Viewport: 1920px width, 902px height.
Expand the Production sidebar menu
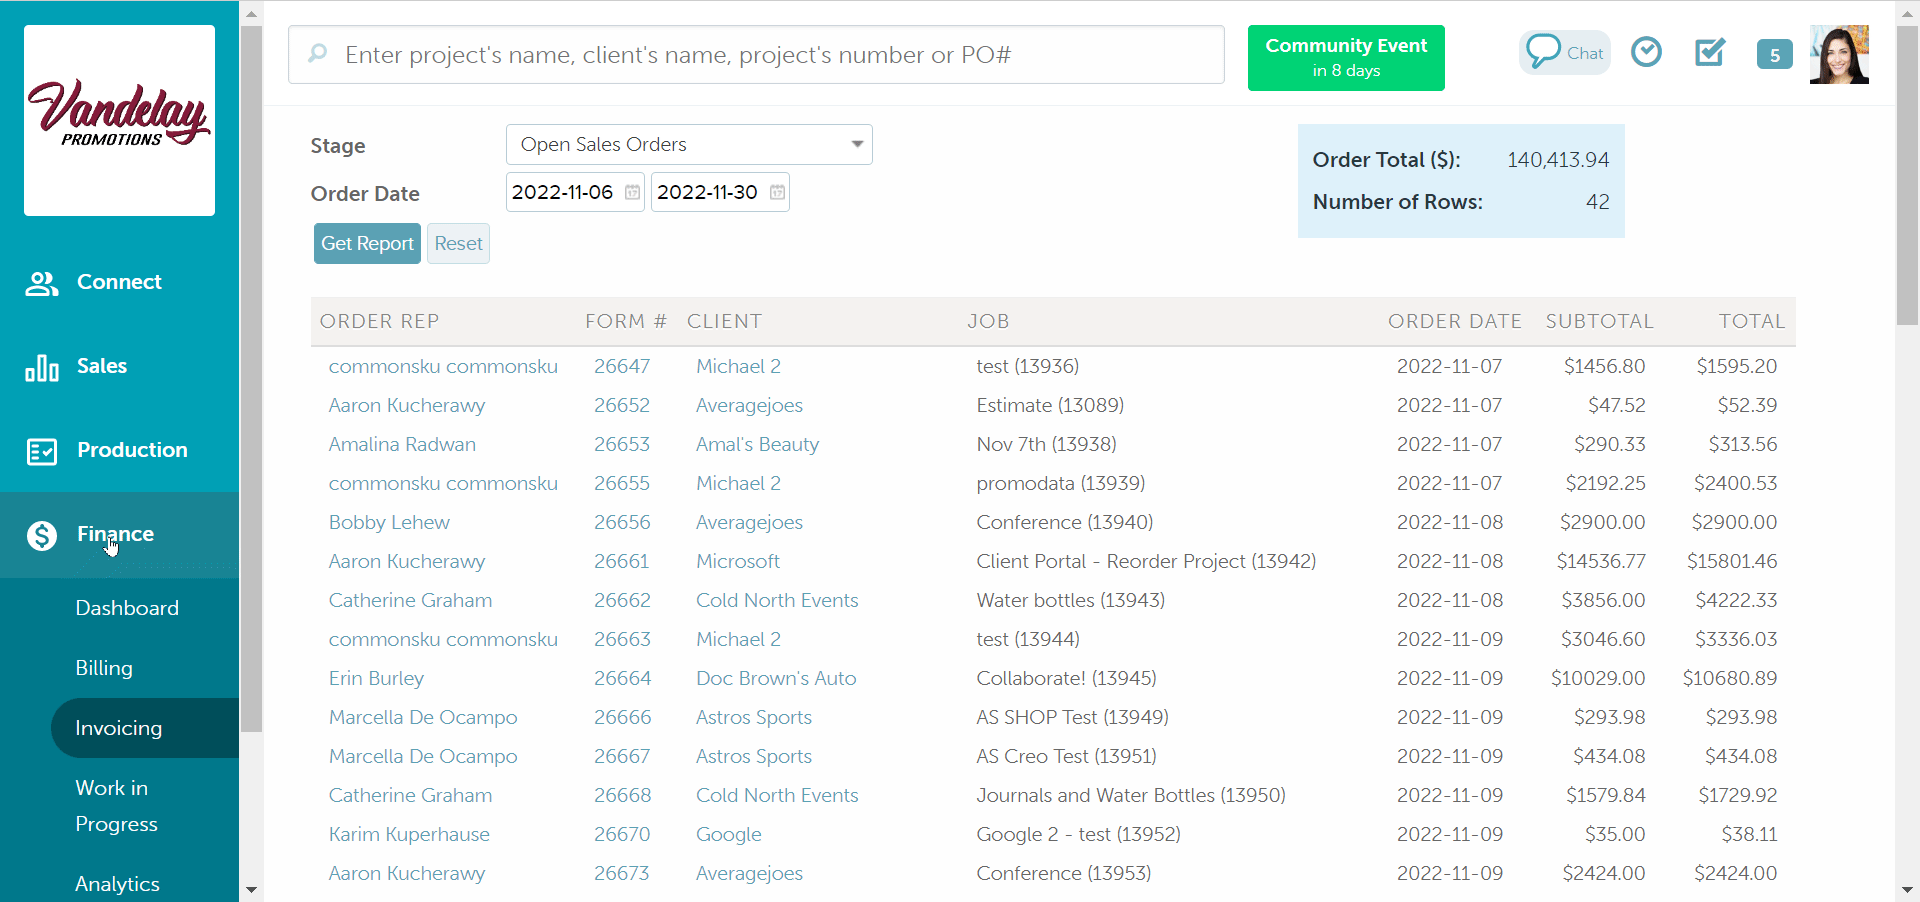[132, 450]
